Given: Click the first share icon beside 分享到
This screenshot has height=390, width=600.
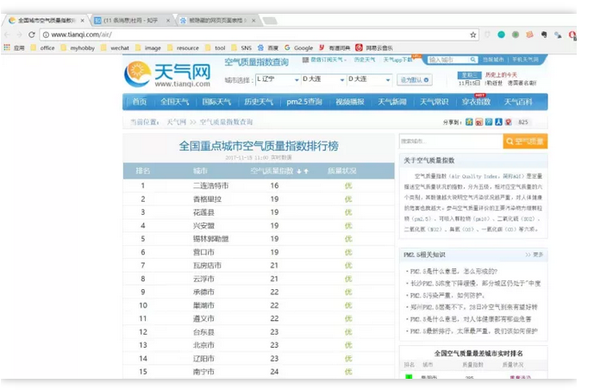Looking at the screenshot, I should [469, 122].
